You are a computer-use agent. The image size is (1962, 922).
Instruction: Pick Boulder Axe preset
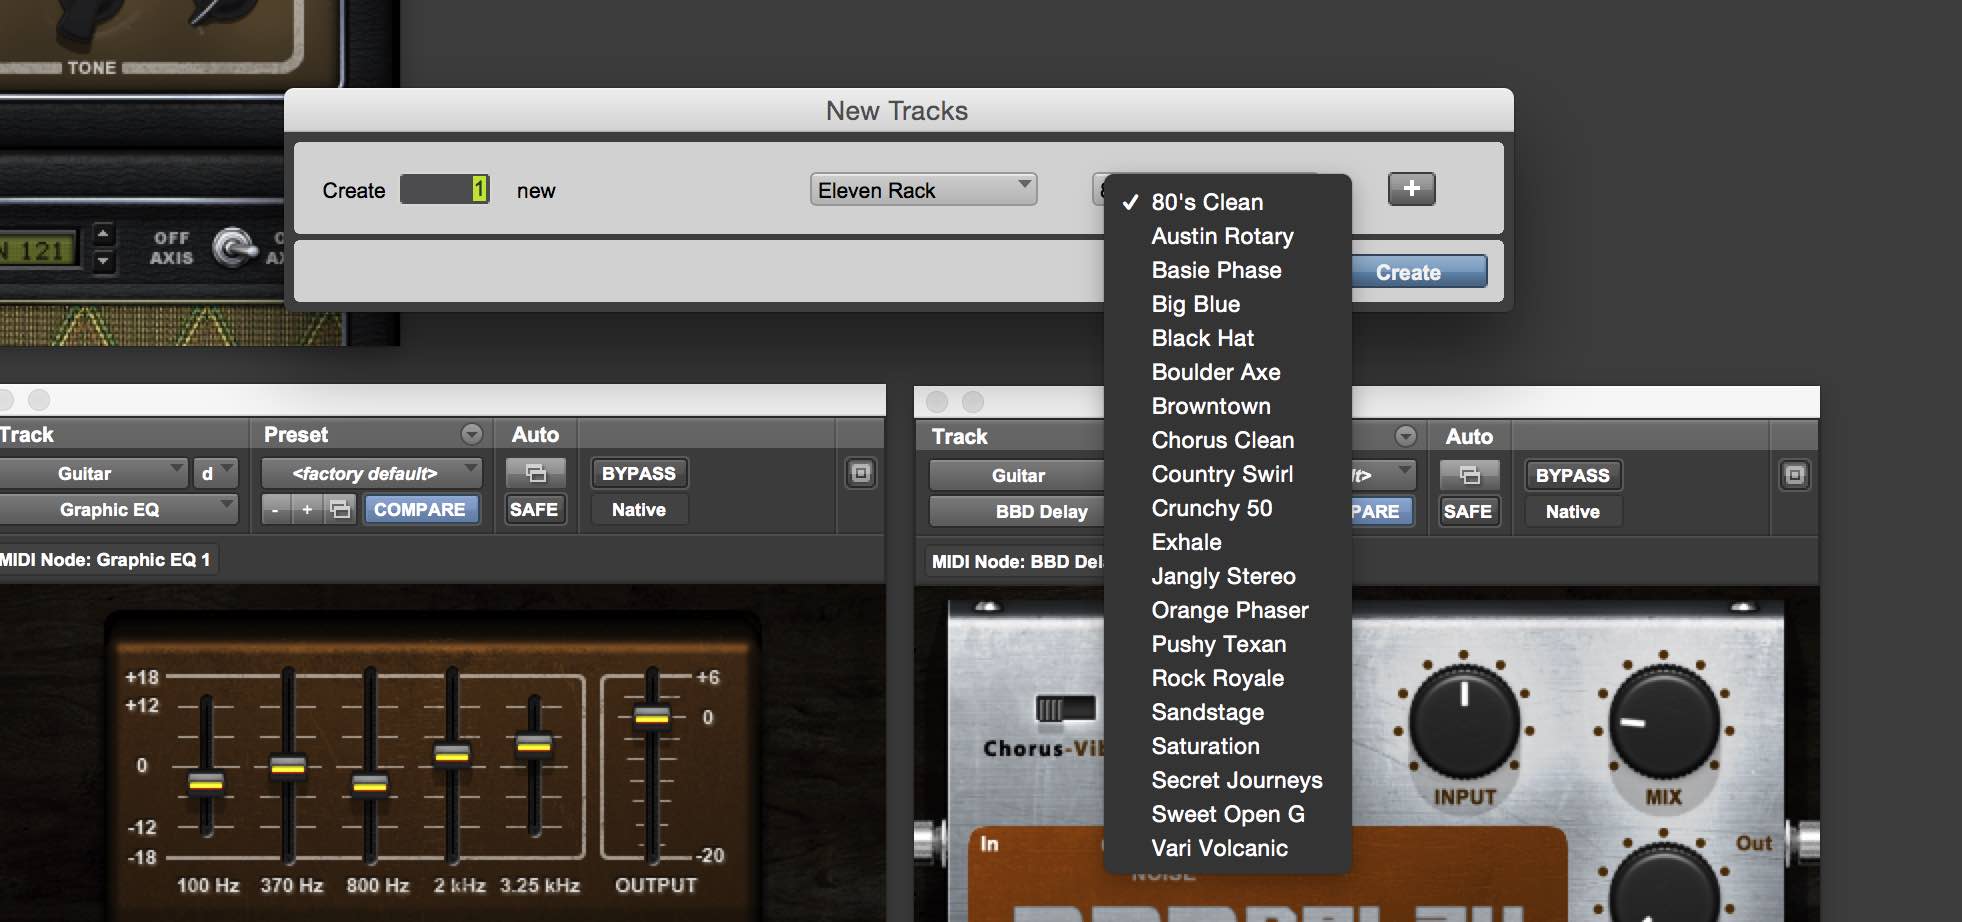(1228, 372)
